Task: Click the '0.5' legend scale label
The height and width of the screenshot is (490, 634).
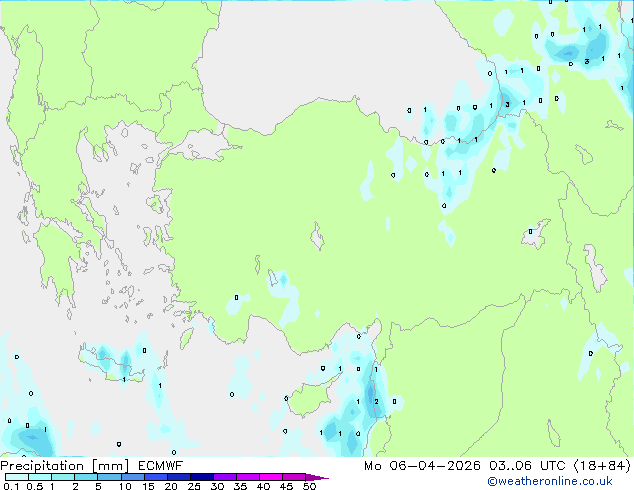Action: coord(35,486)
